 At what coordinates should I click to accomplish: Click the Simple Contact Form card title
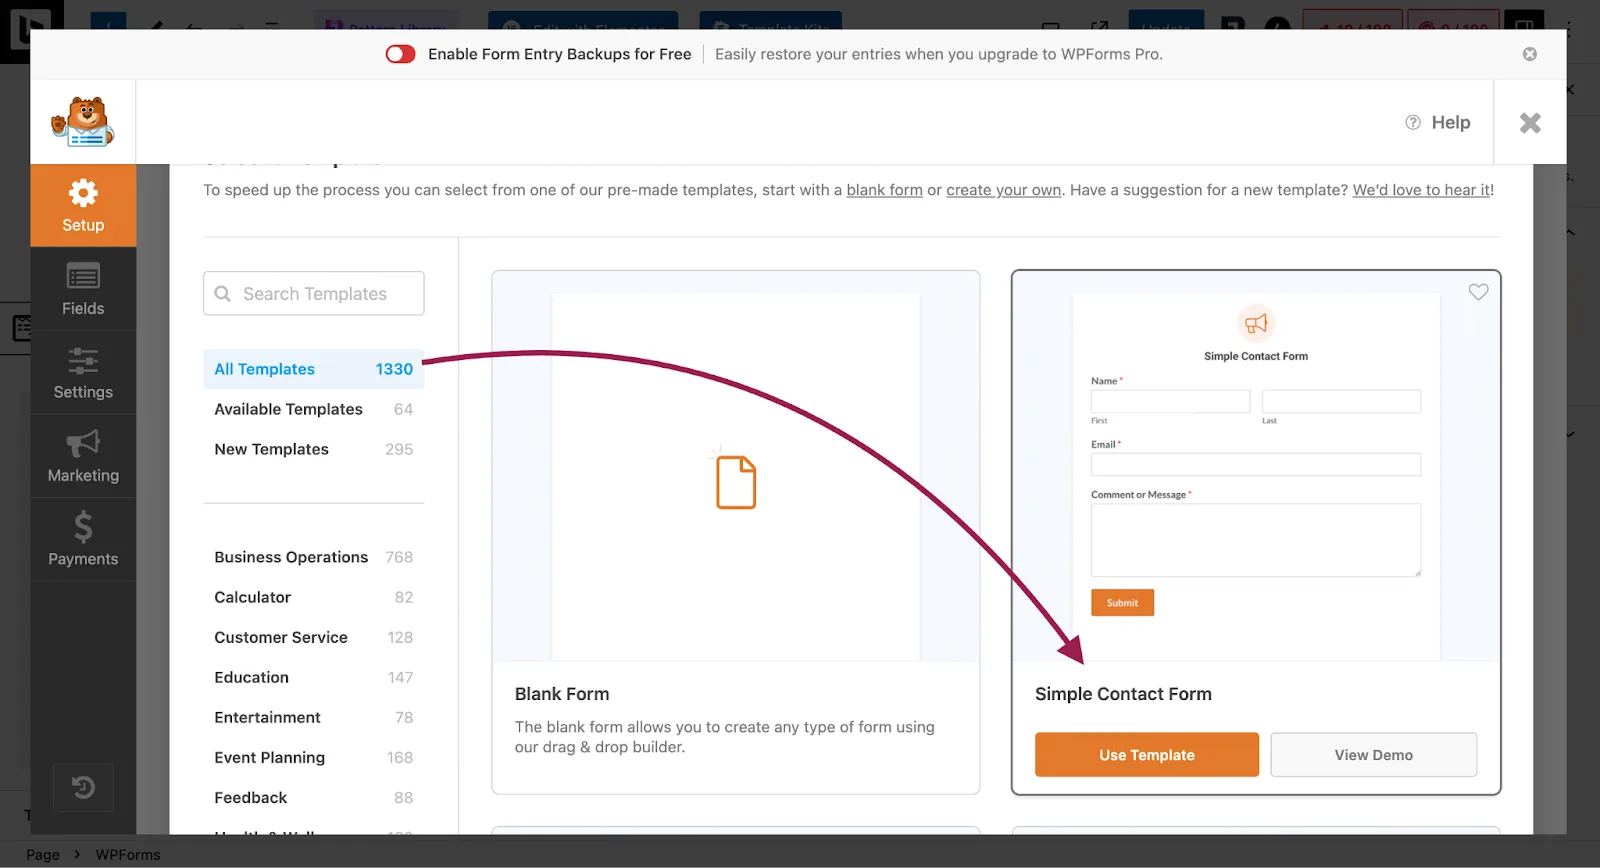(x=1123, y=694)
